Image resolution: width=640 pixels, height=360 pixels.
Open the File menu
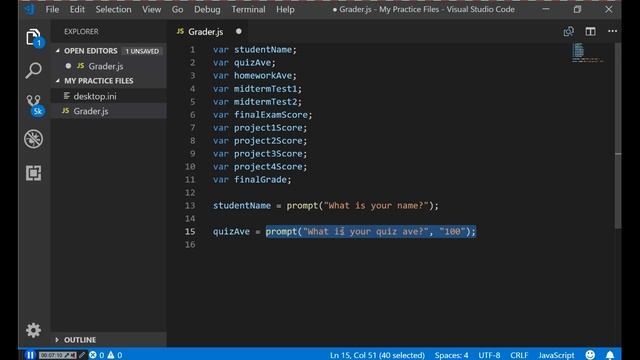[52, 9]
